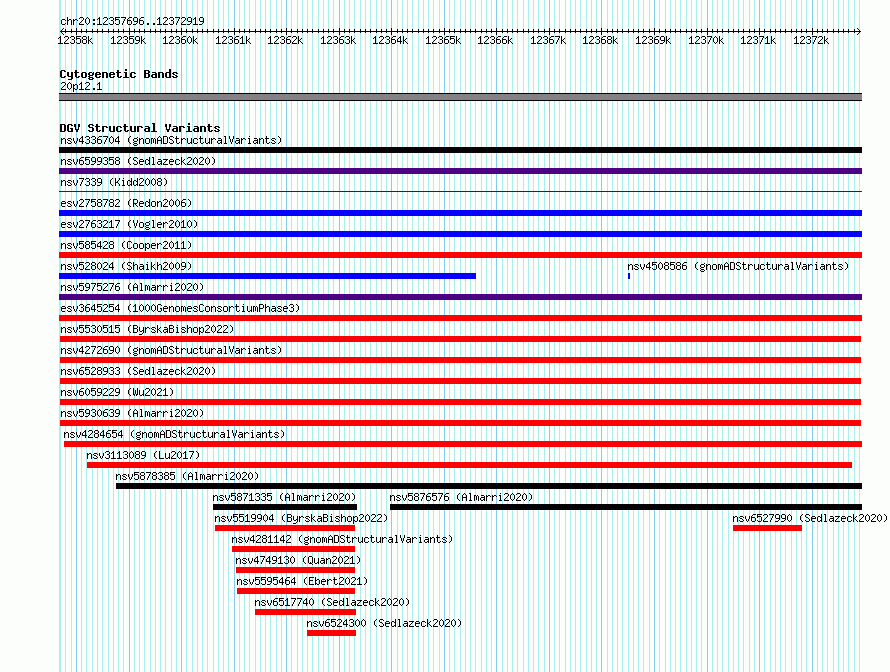The width and height of the screenshot is (890, 672).
Task: Click the black nsv5878385 variant bar
Action: pos(489,486)
